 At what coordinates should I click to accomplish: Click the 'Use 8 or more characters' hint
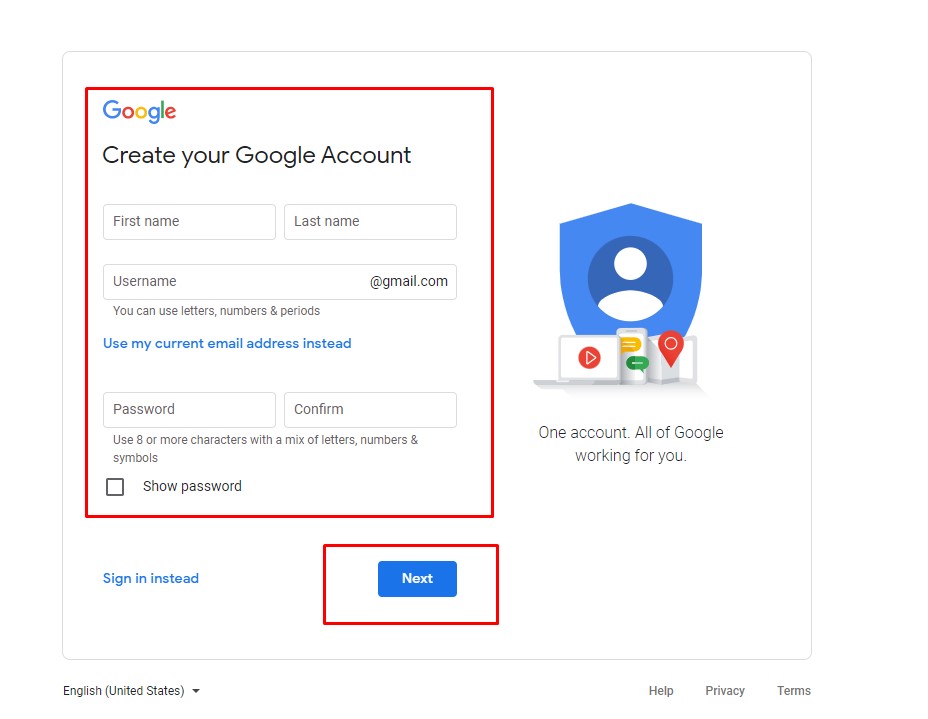pyautogui.click(x=266, y=449)
